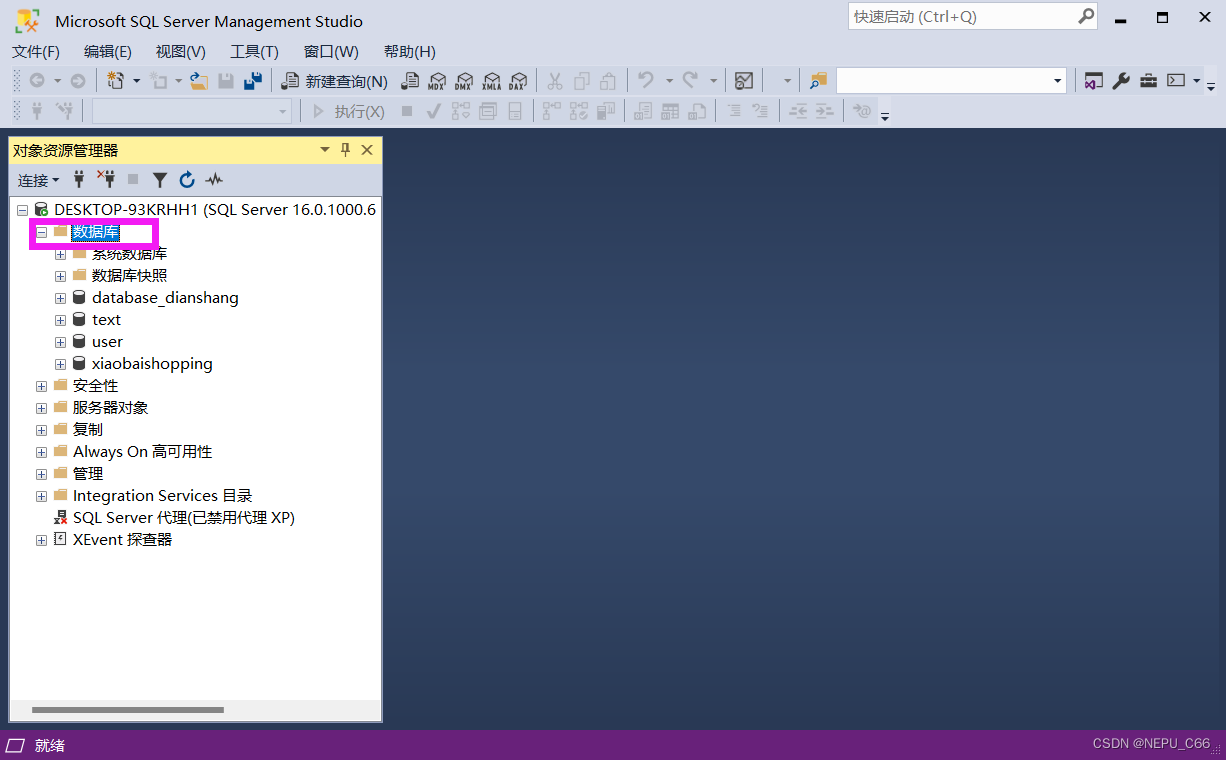Open the 视图(V) menu

point(180,52)
